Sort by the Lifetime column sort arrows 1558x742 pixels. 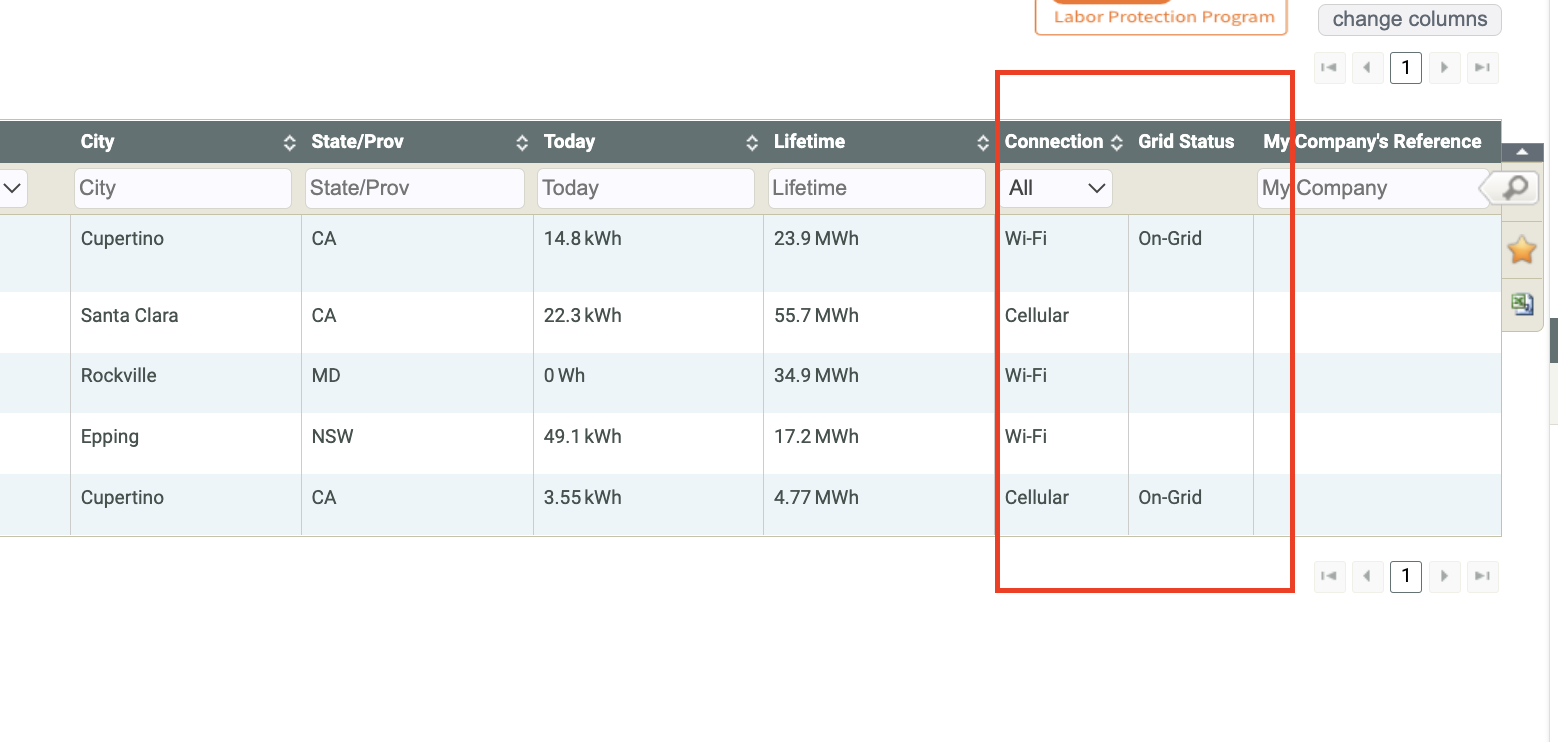(983, 142)
